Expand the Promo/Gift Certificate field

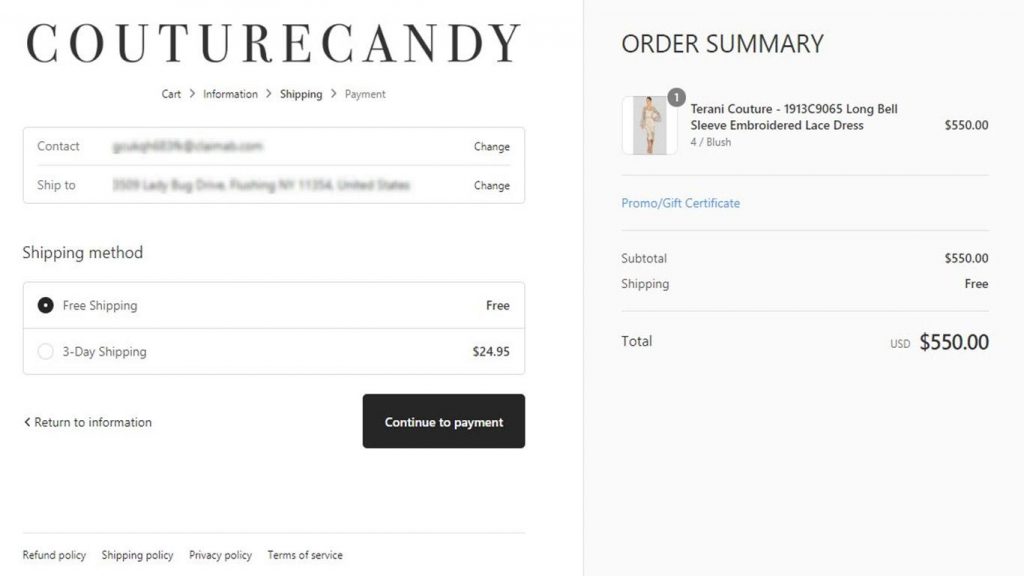pos(680,203)
